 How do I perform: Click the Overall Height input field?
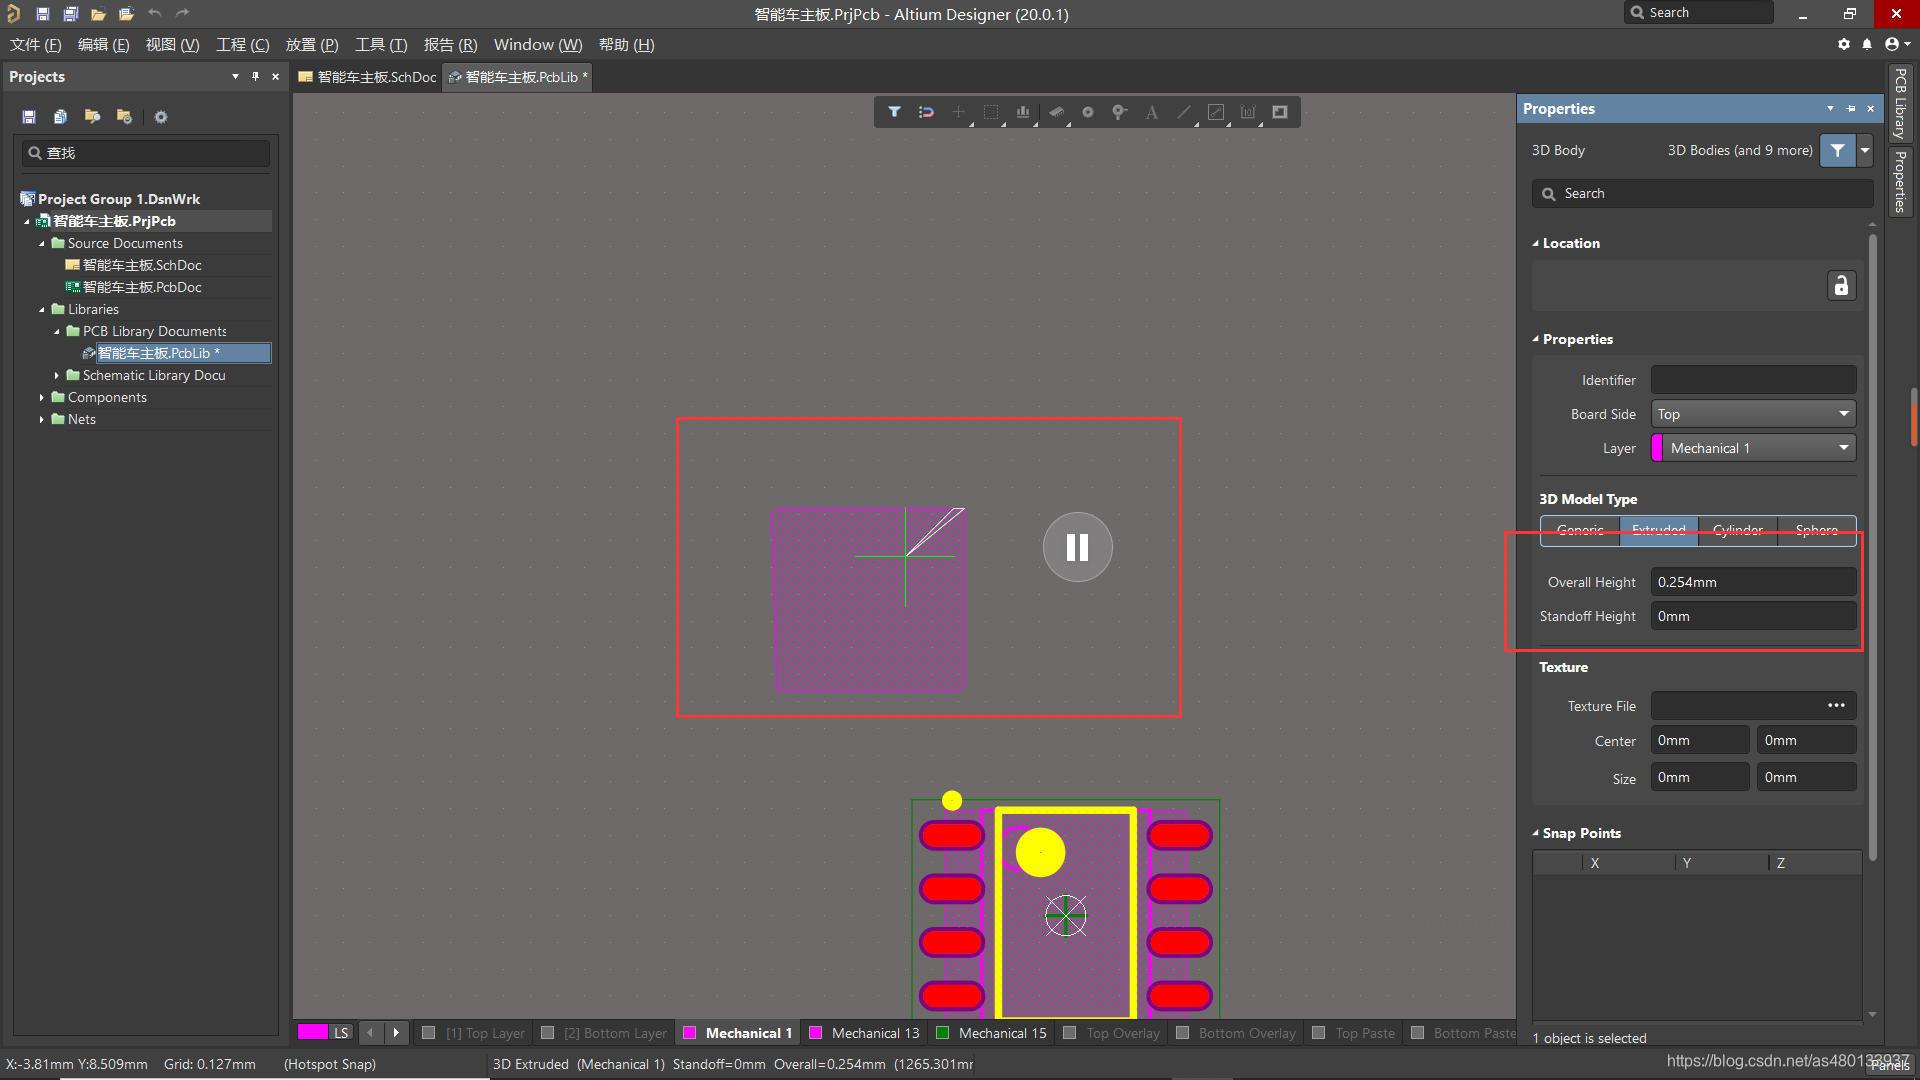[x=1752, y=582]
